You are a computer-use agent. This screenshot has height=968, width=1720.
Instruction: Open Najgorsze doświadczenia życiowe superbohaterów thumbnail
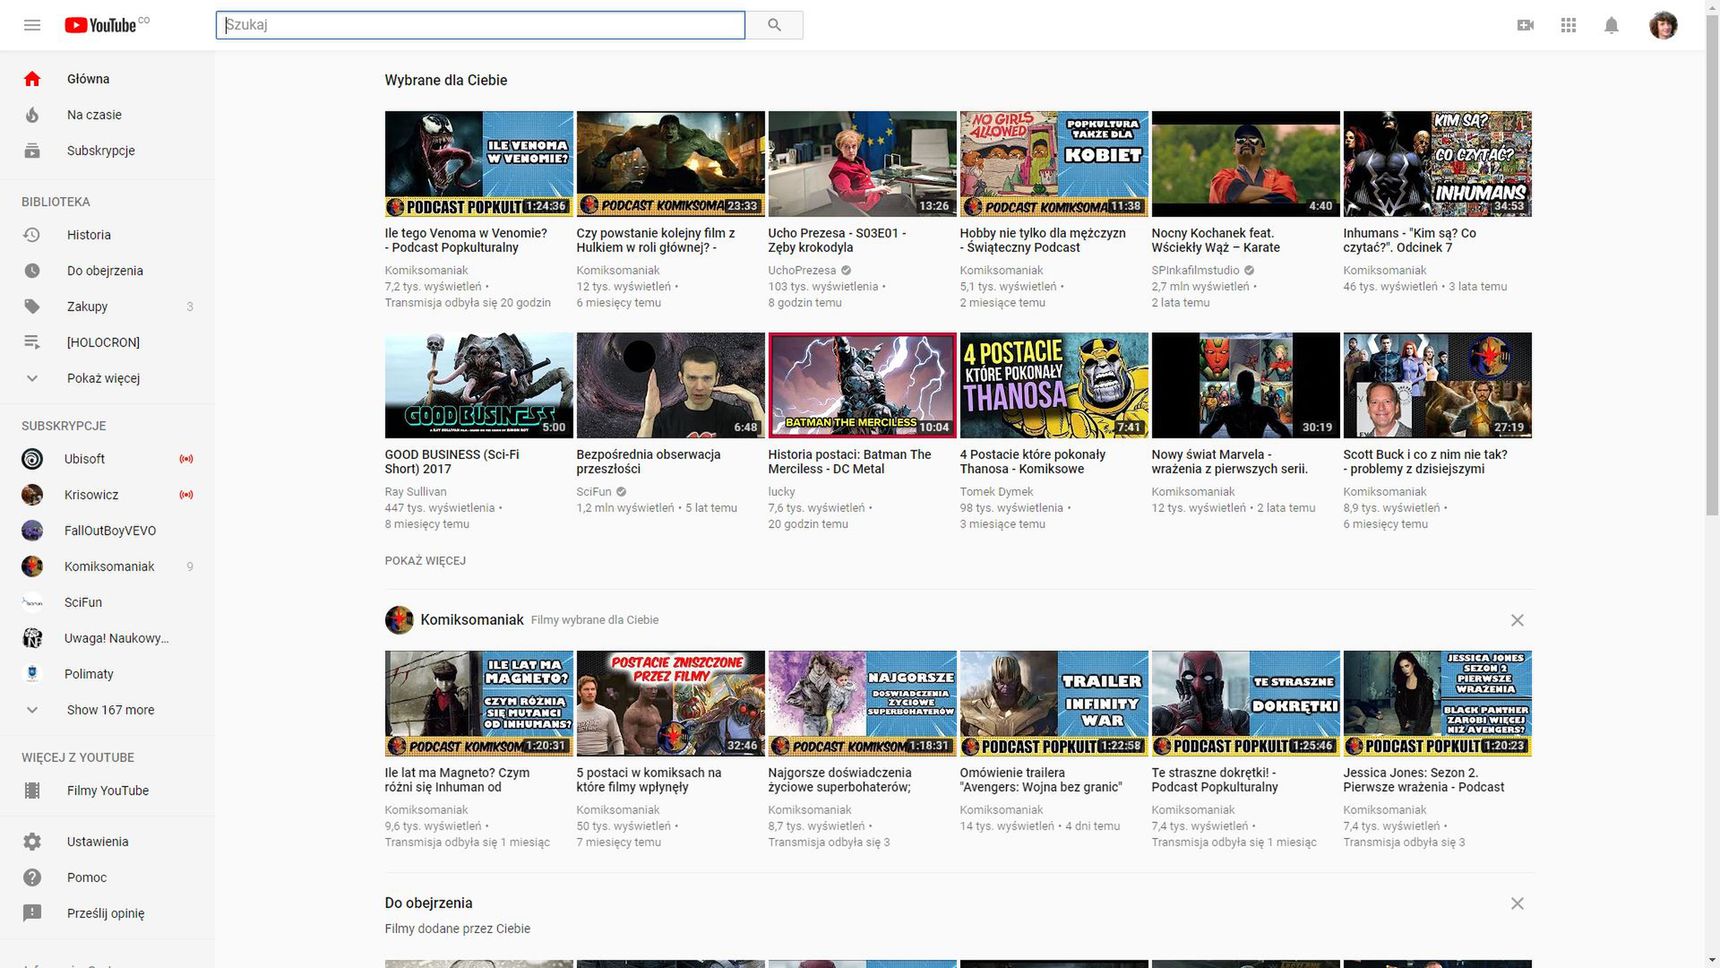click(x=862, y=704)
